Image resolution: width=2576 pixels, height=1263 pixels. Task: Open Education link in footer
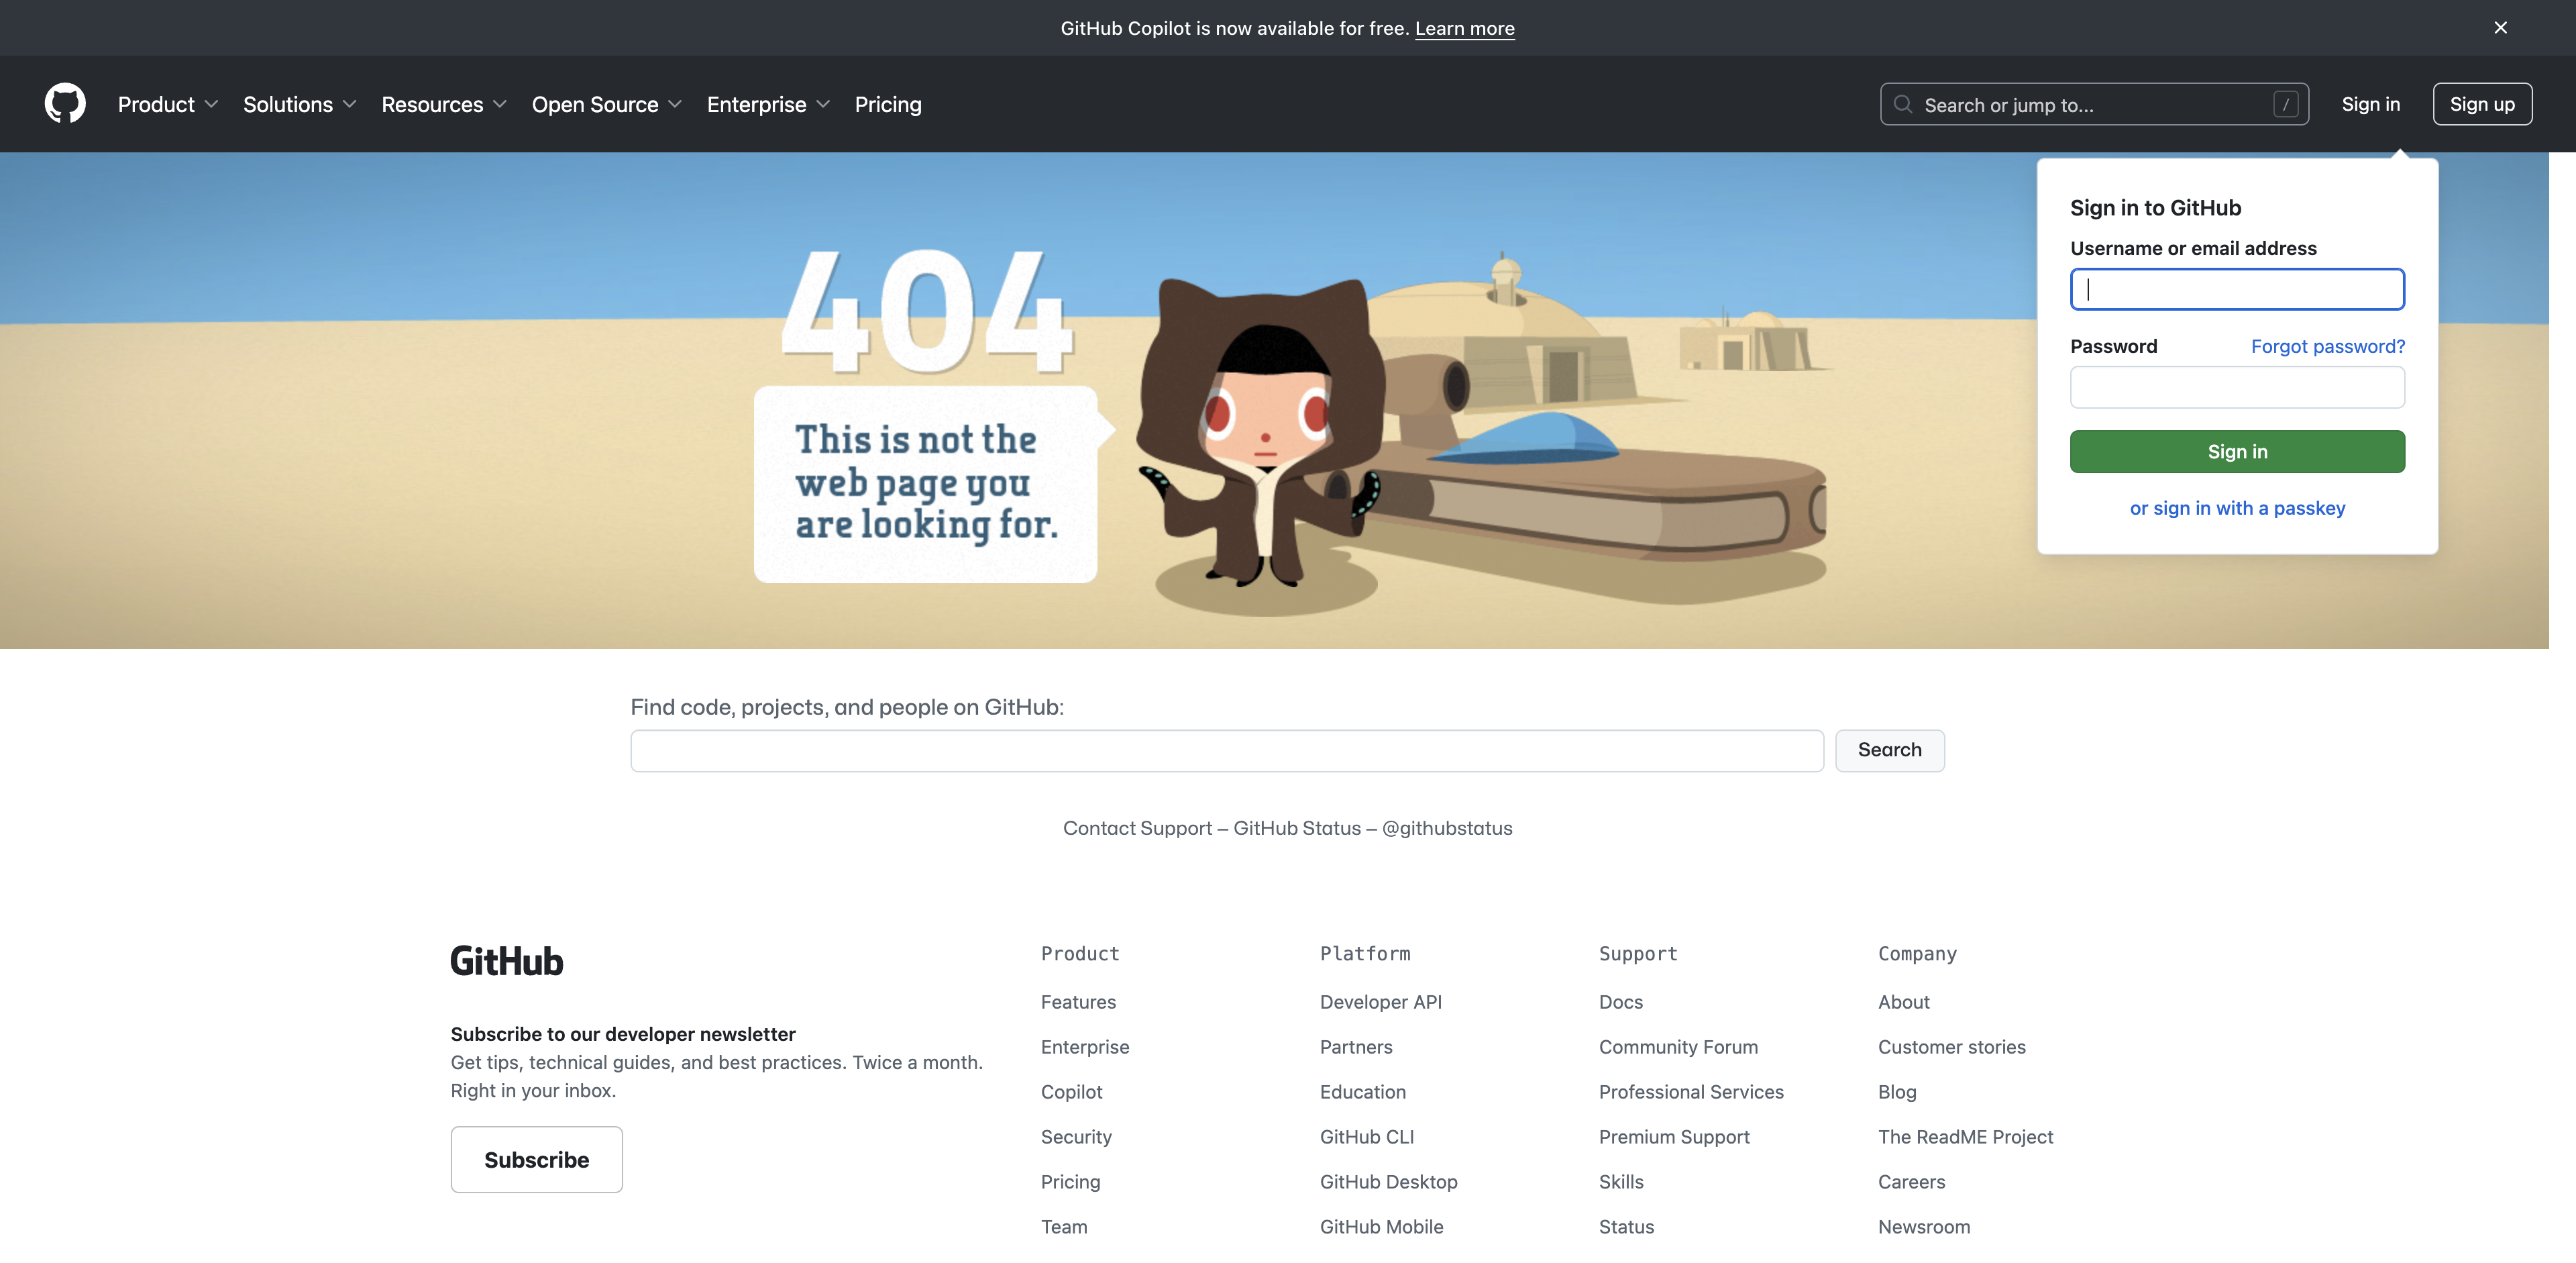pyautogui.click(x=1363, y=1092)
